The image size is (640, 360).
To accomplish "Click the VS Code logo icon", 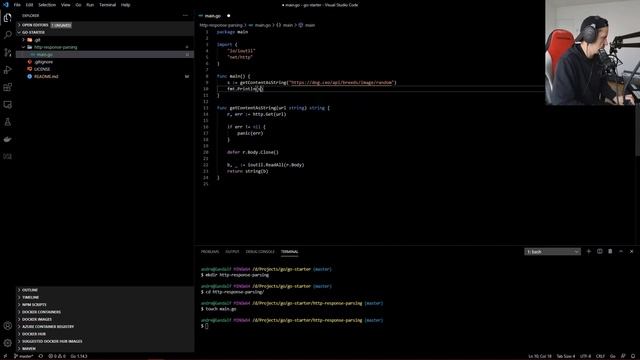I will pos(5,5).
